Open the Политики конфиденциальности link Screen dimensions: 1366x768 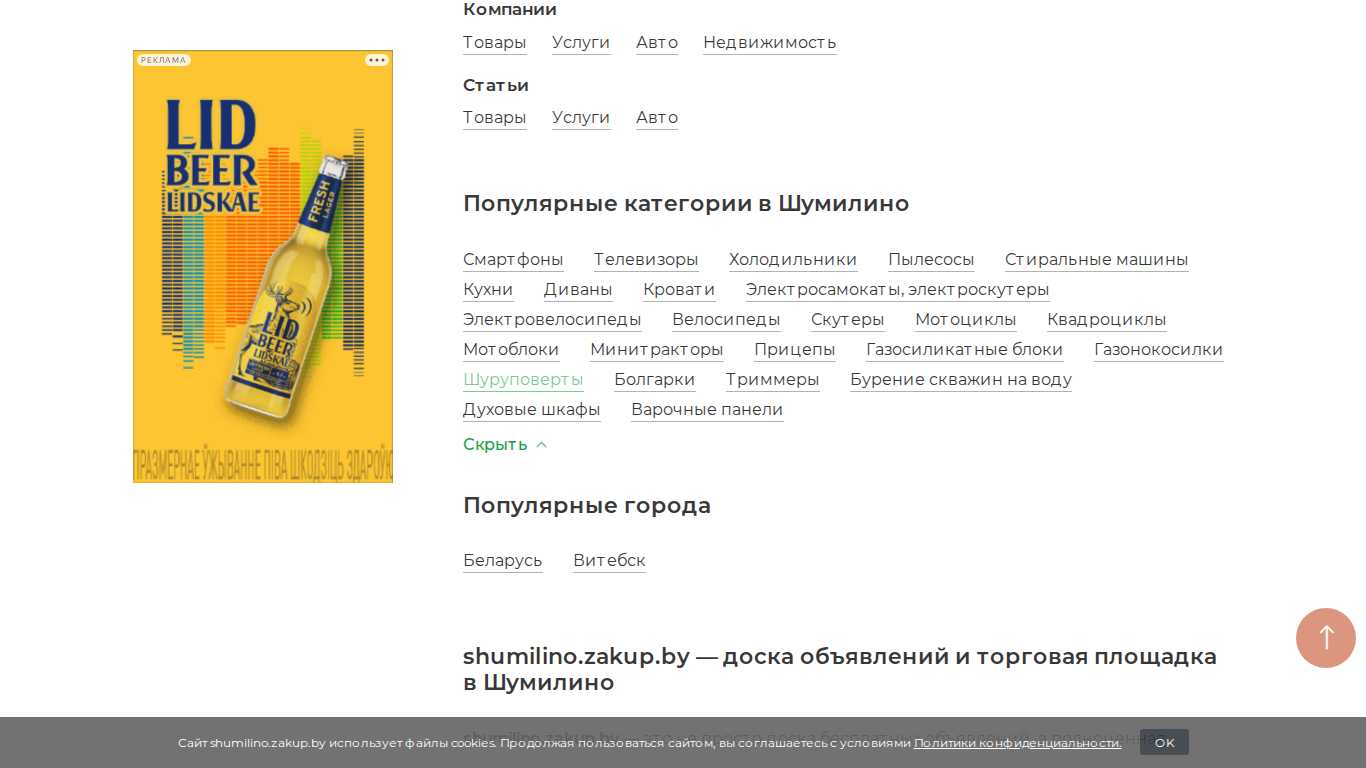click(1017, 743)
